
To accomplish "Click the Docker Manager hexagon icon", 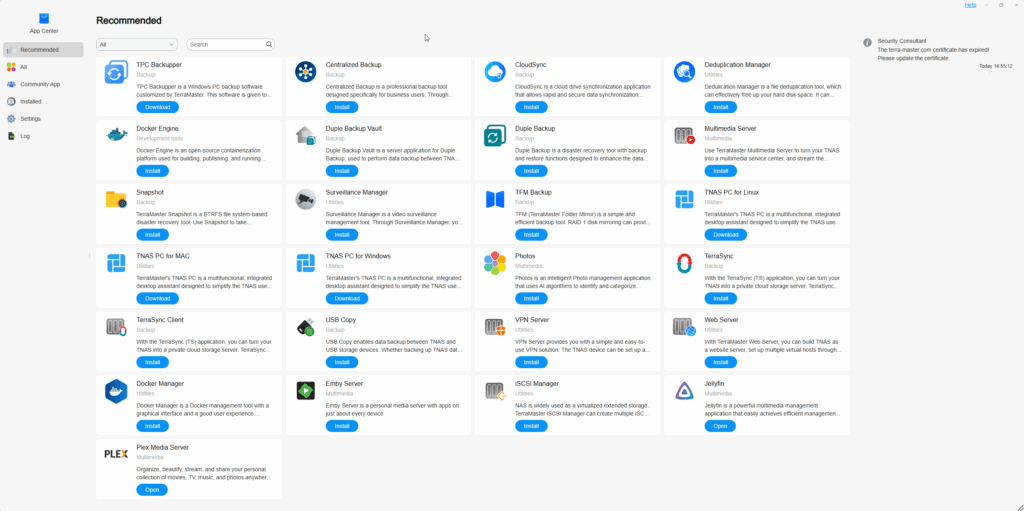I will coord(116,391).
